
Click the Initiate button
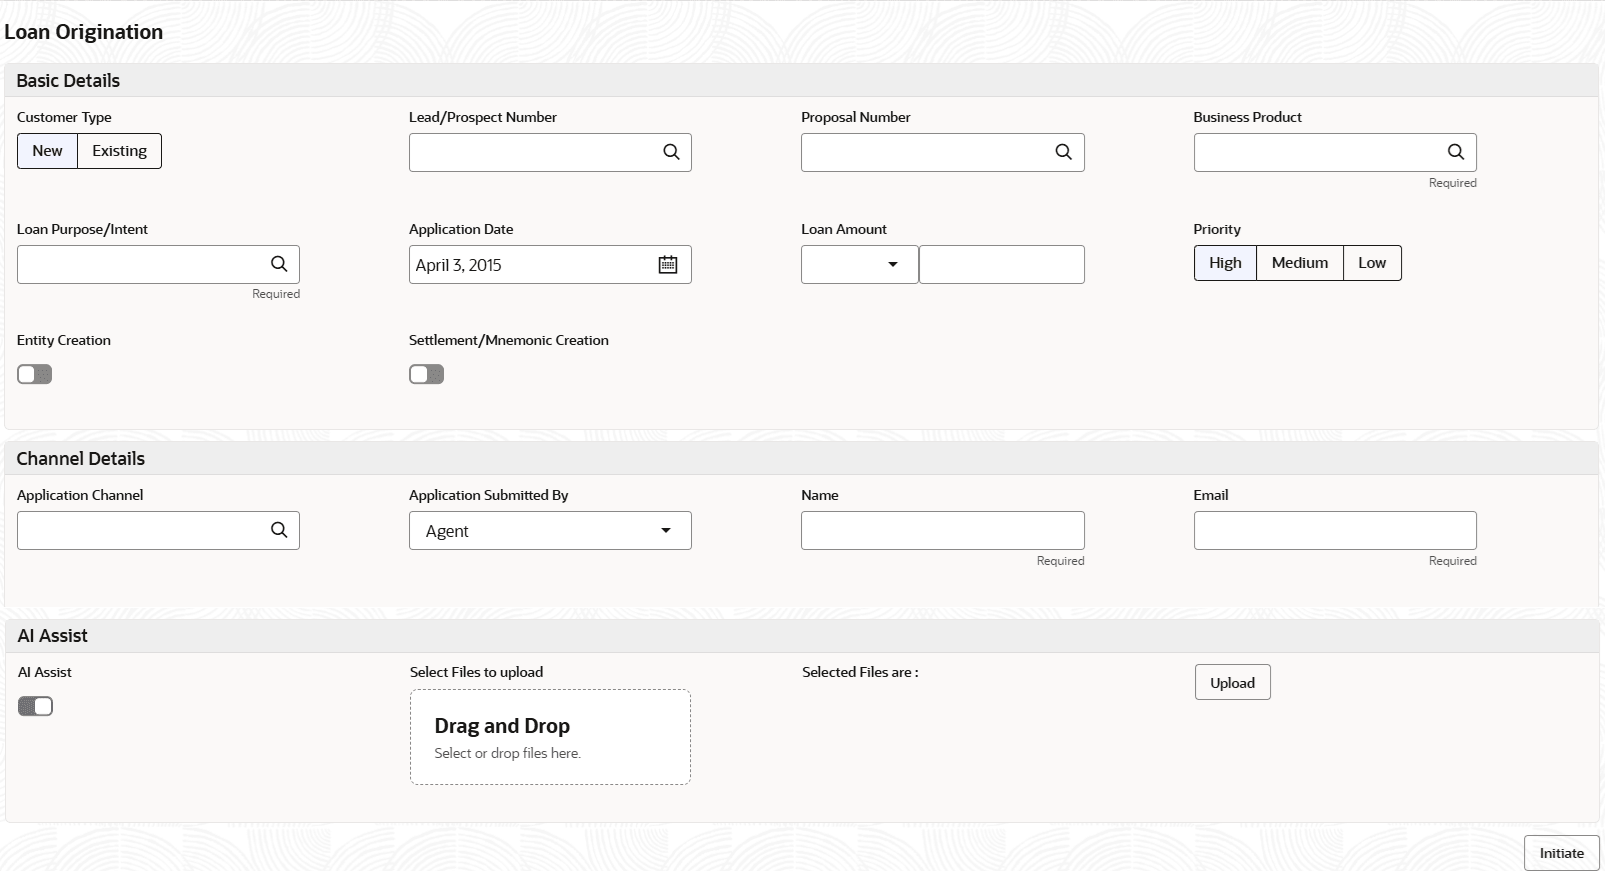coord(1561,853)
